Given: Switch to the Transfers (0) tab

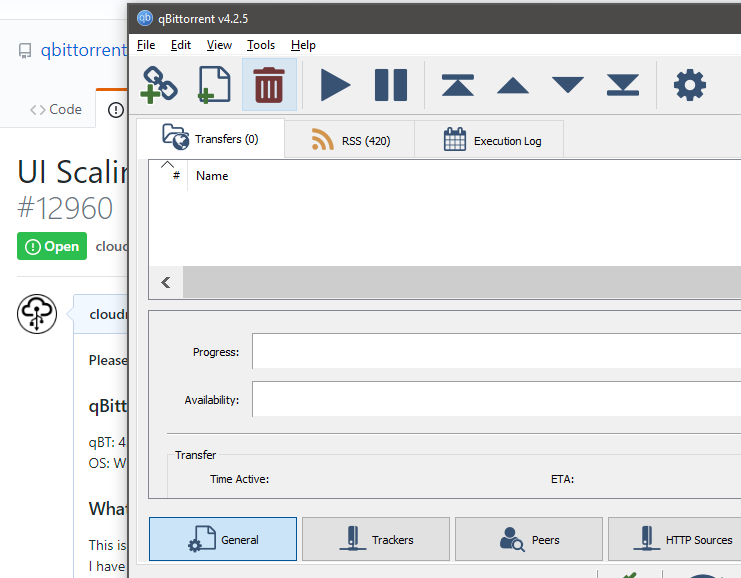Looking at the screenshot, I should 211,138.
